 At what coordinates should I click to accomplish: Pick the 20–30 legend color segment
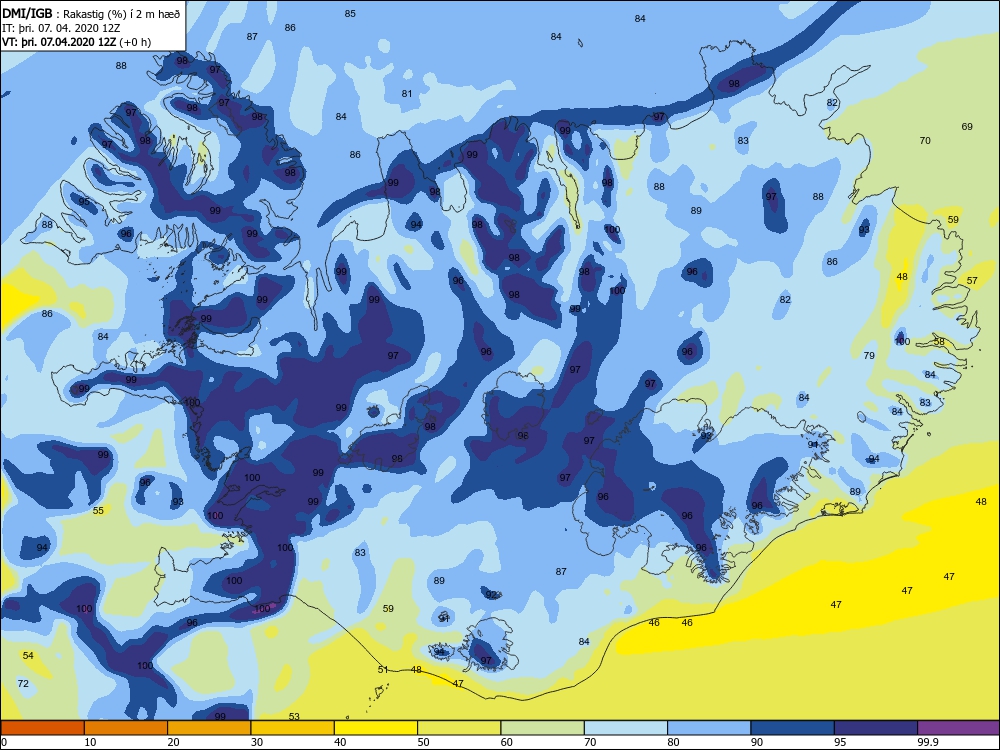pos(209,728)
